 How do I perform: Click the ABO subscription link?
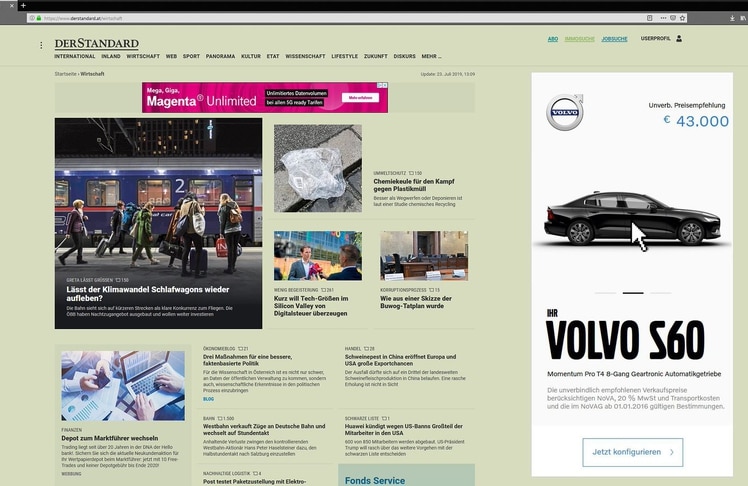[552, 39]
